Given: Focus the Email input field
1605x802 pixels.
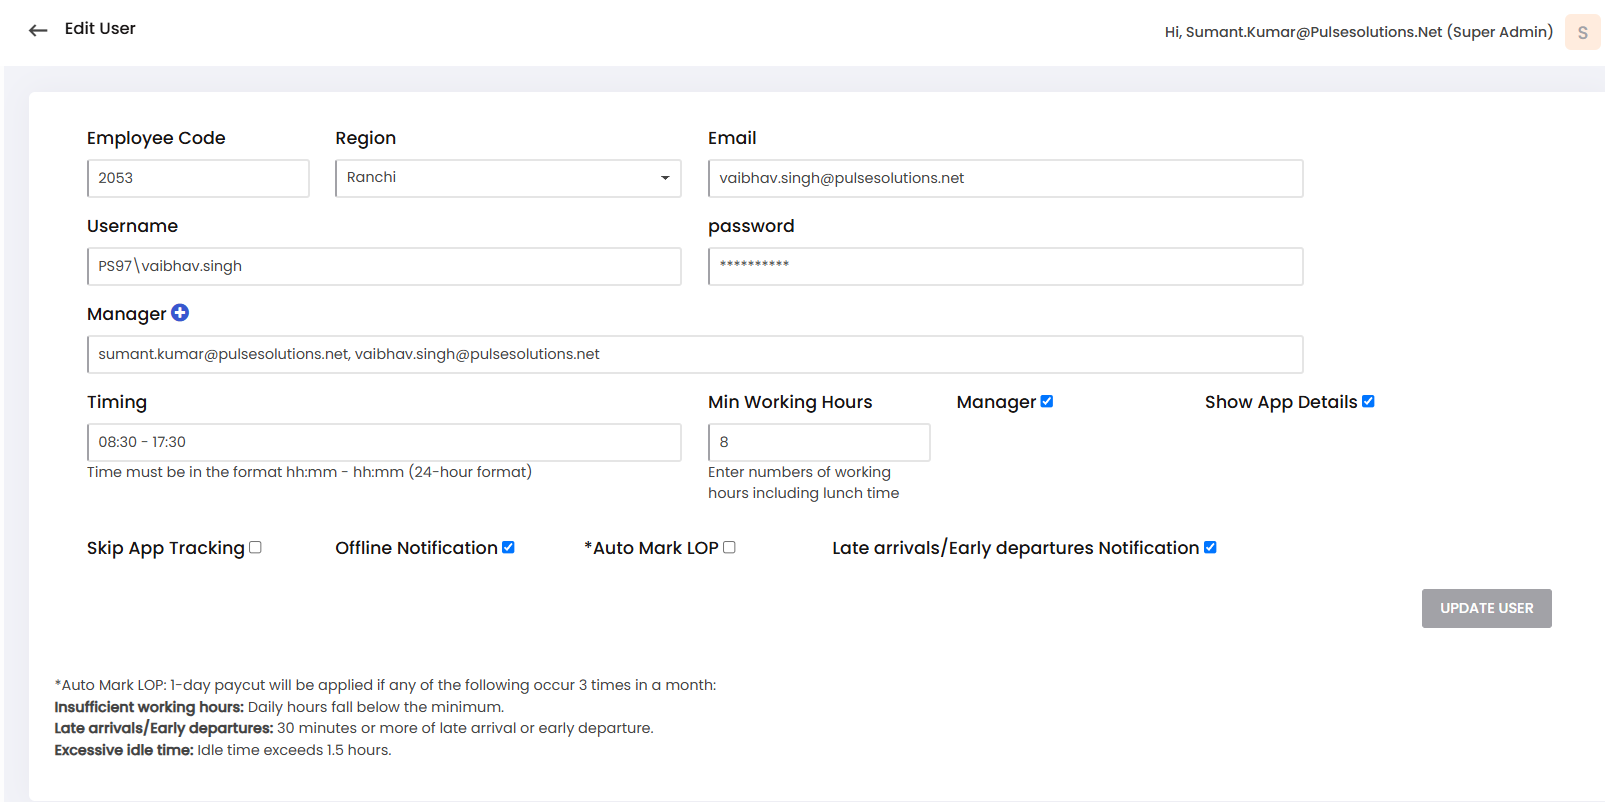Looking at the screenshot, I should 1005,178.
